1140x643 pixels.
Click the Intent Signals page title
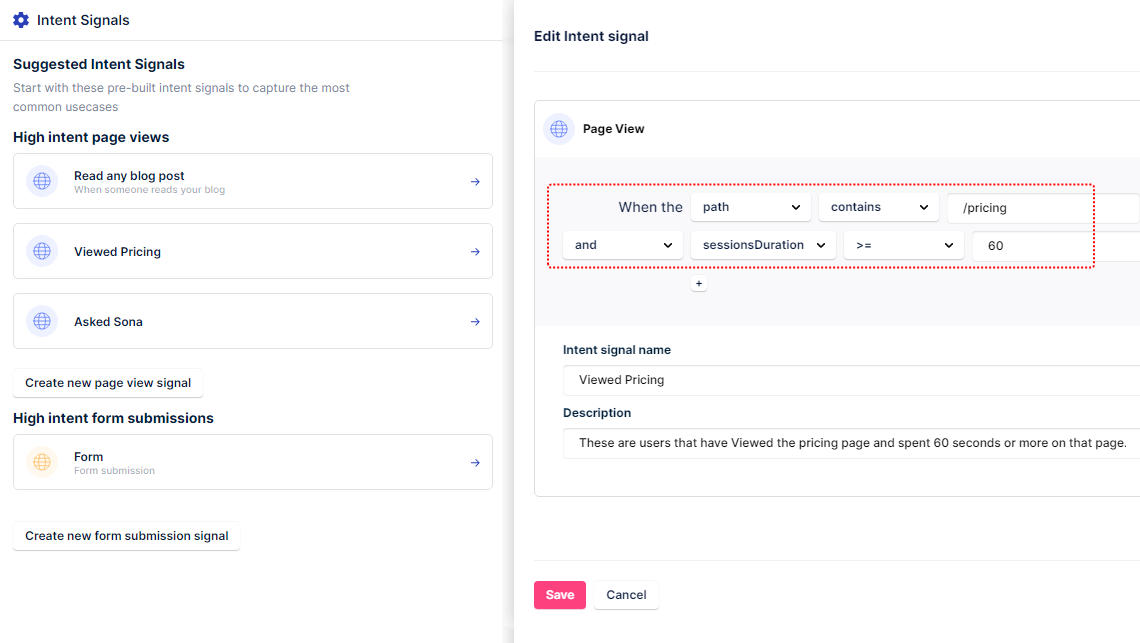[x=83, y=20]
